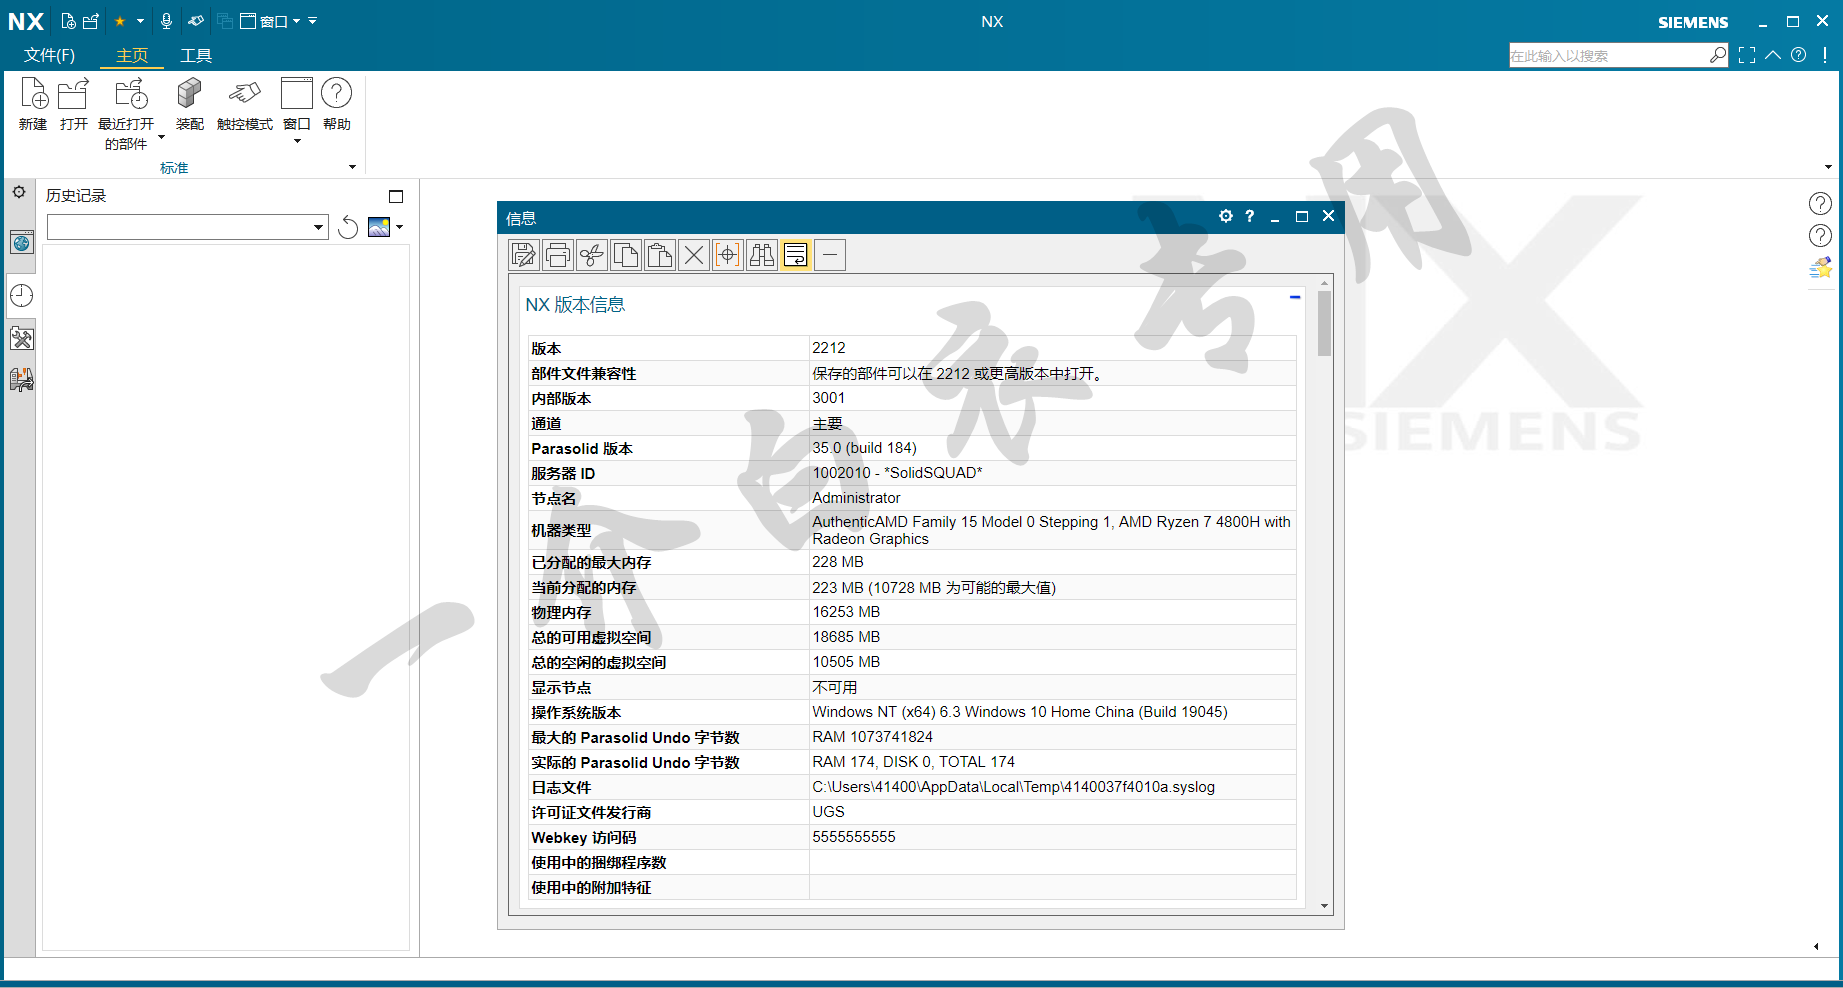Switch to the Tools (工具) tab
The height and width of the screenshot is (988, 1843).
coord(196,55)
